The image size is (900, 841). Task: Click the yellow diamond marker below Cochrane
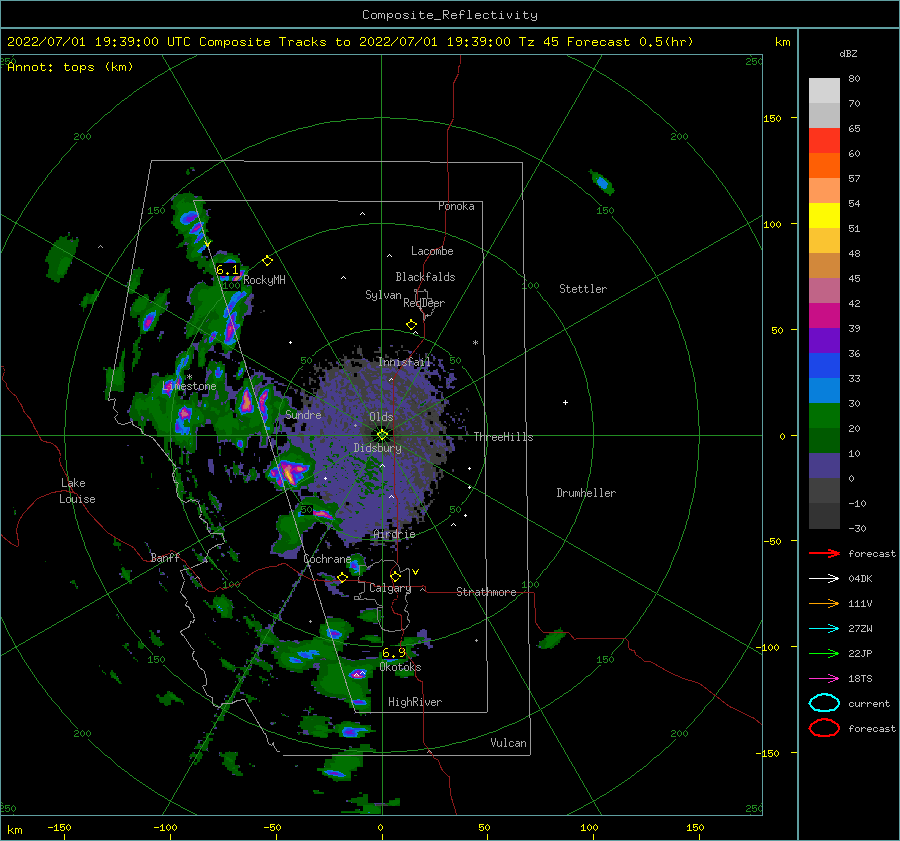[342, 578]
